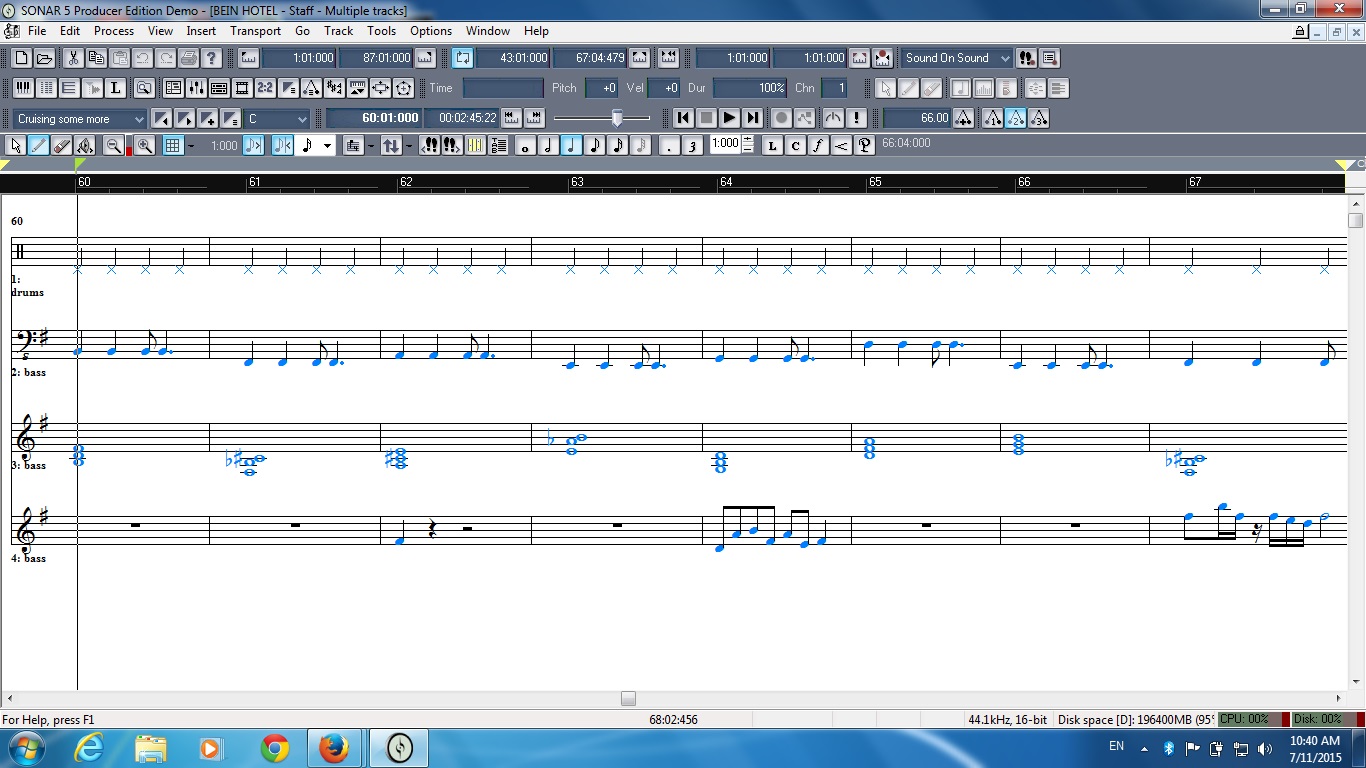Click the Play transport button
Screen dimensions: 1366x768
[729, 118]
